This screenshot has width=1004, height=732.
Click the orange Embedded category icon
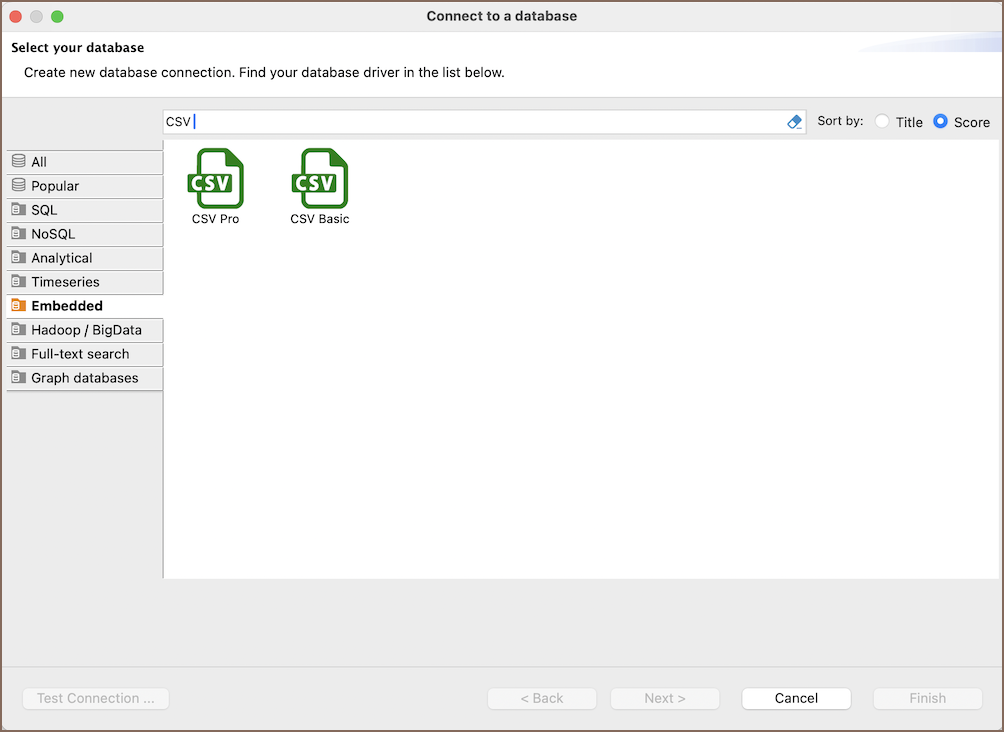coord(18,306)
